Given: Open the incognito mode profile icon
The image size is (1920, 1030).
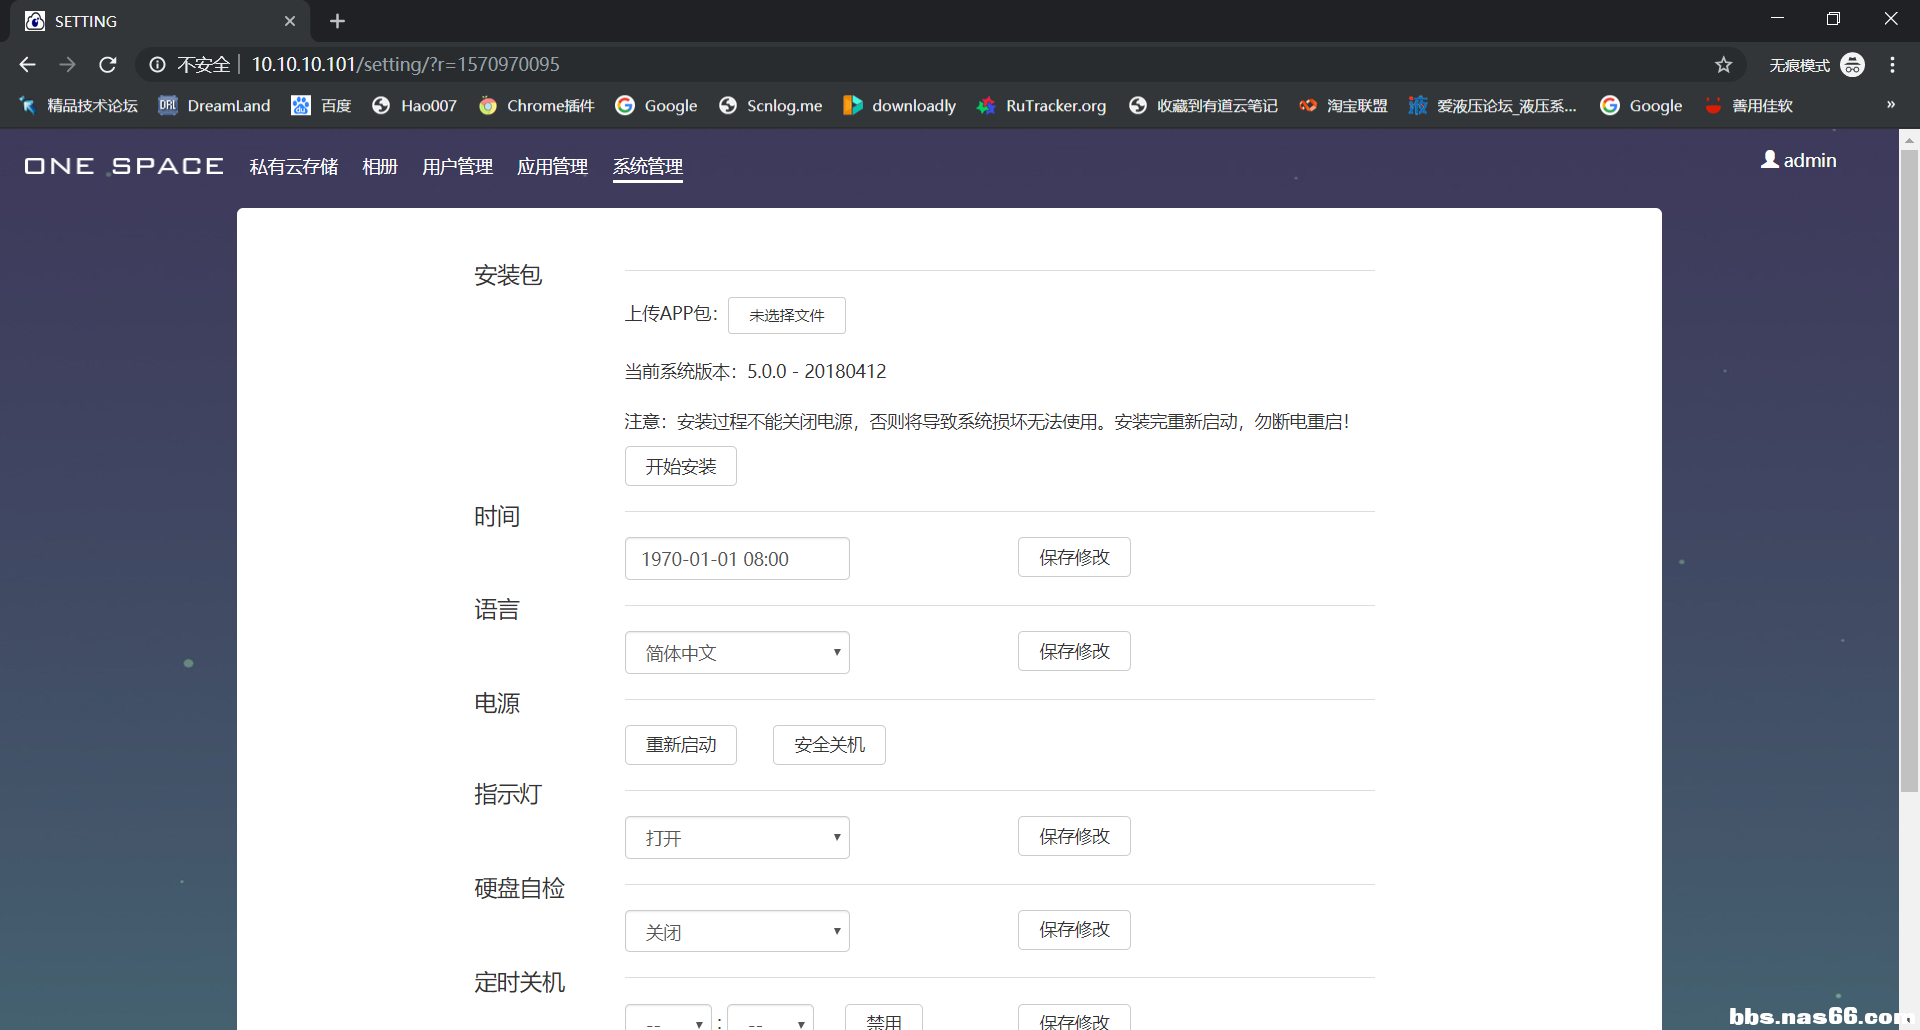Looking at the screenshot, I should tap(1852, 65).
